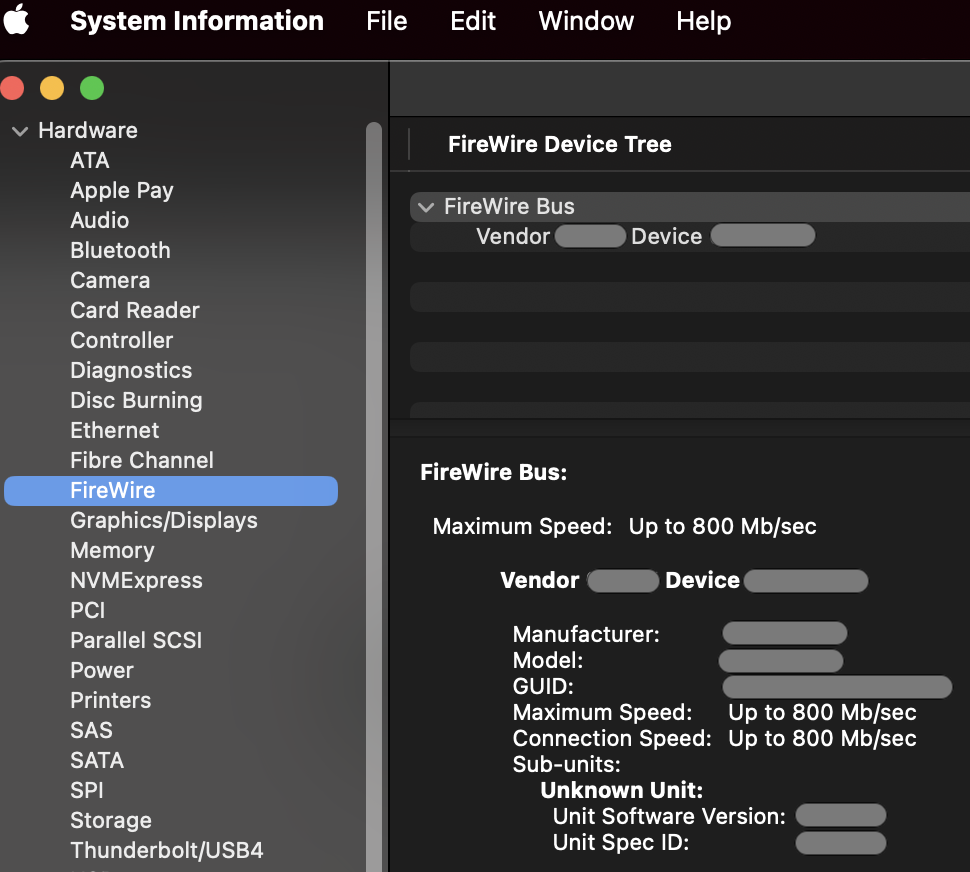This screenshot has height=872, width=970.
Task: Select SATA in the sidebar
Action: click(x=97, y=760)
